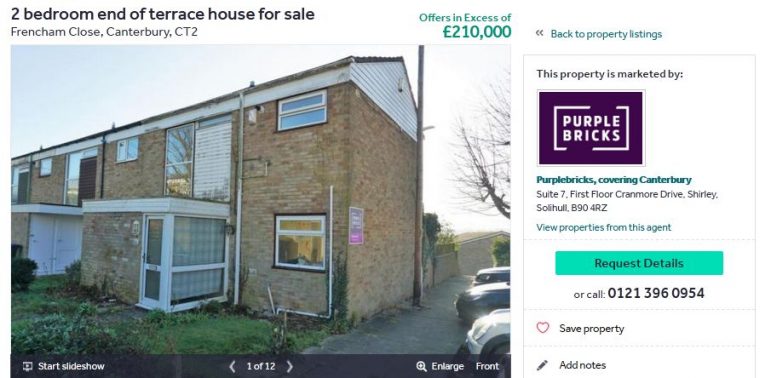Select the Add notes option

point(582,365)
